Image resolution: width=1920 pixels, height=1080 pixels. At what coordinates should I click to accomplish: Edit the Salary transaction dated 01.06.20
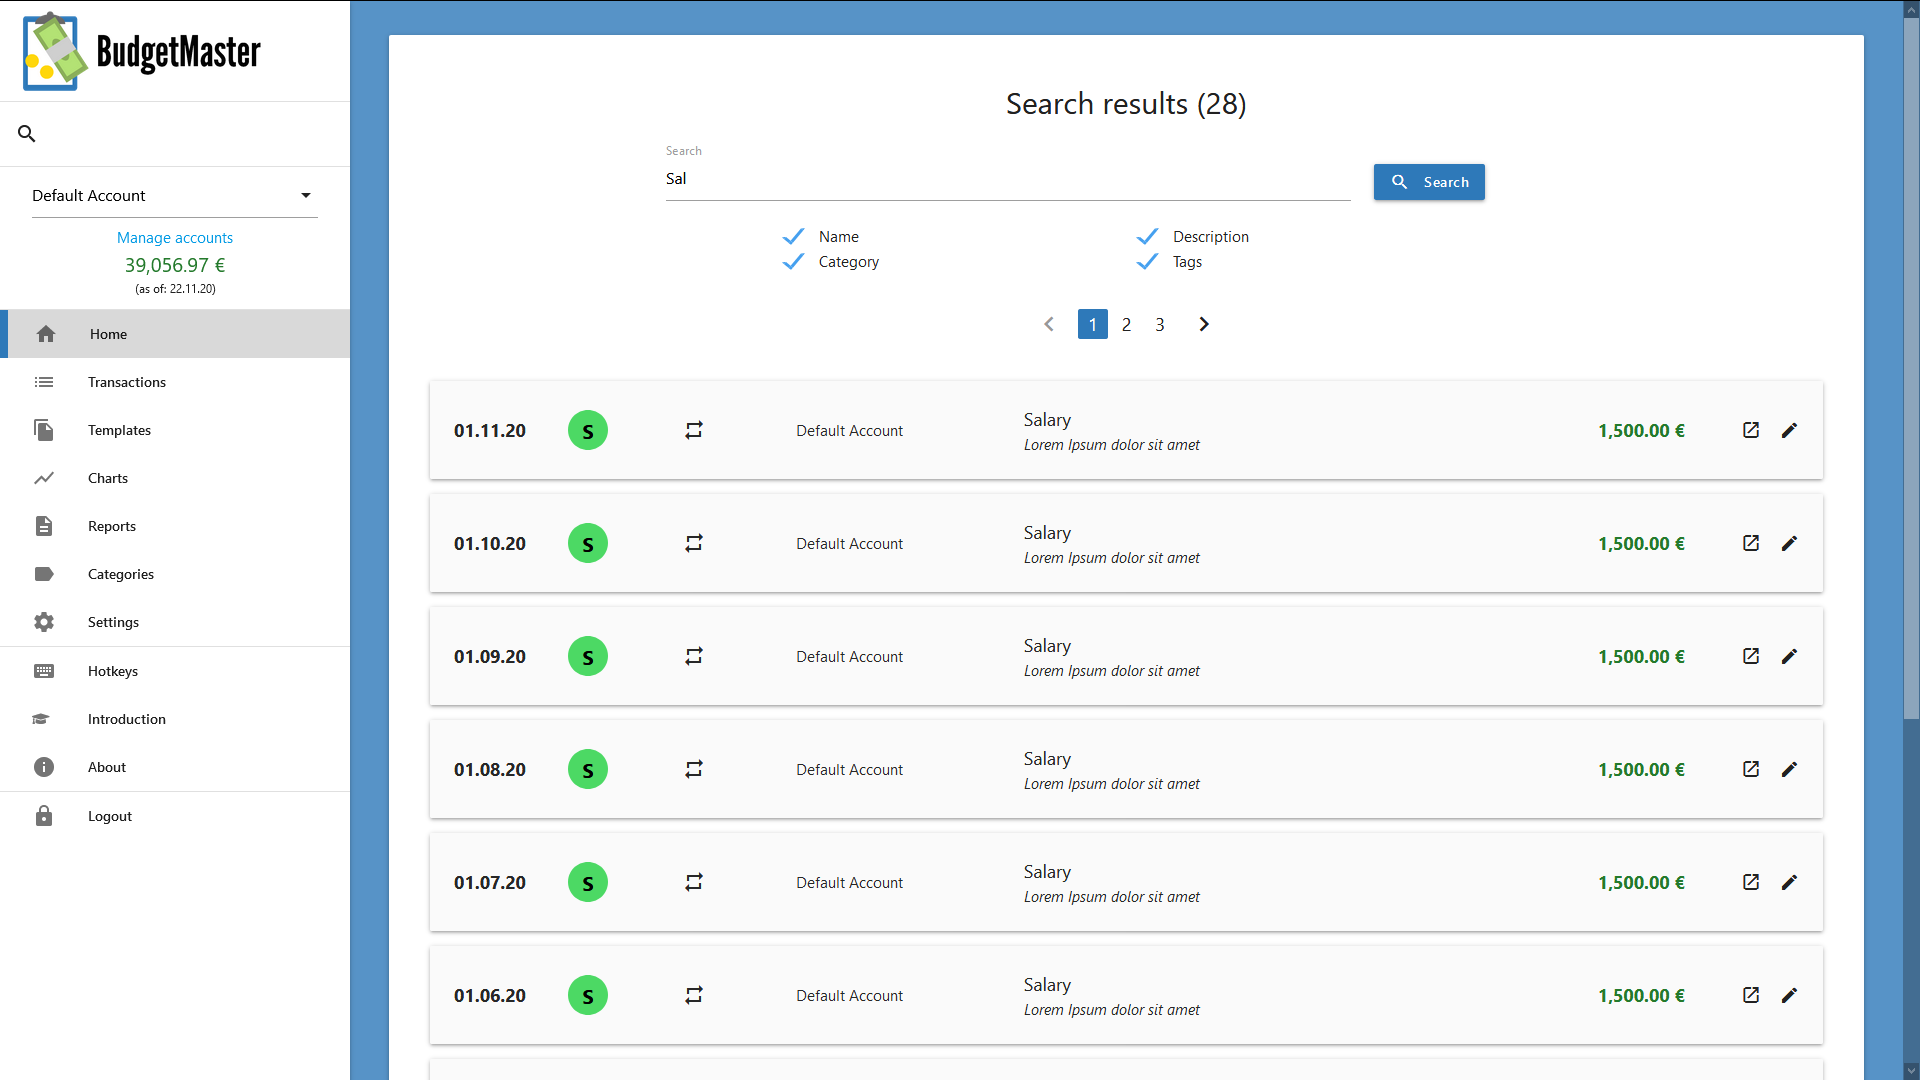pyautogui.click(x=1789, y=995)
